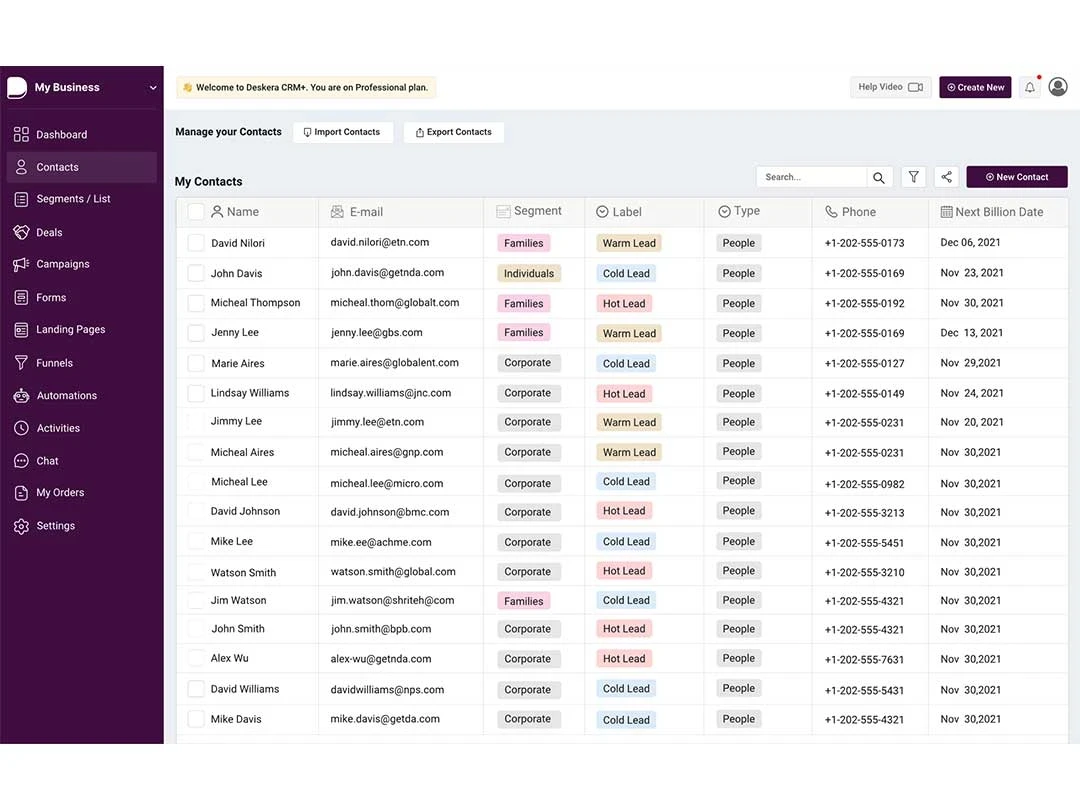Click the New Contact button

[1016, 176]
